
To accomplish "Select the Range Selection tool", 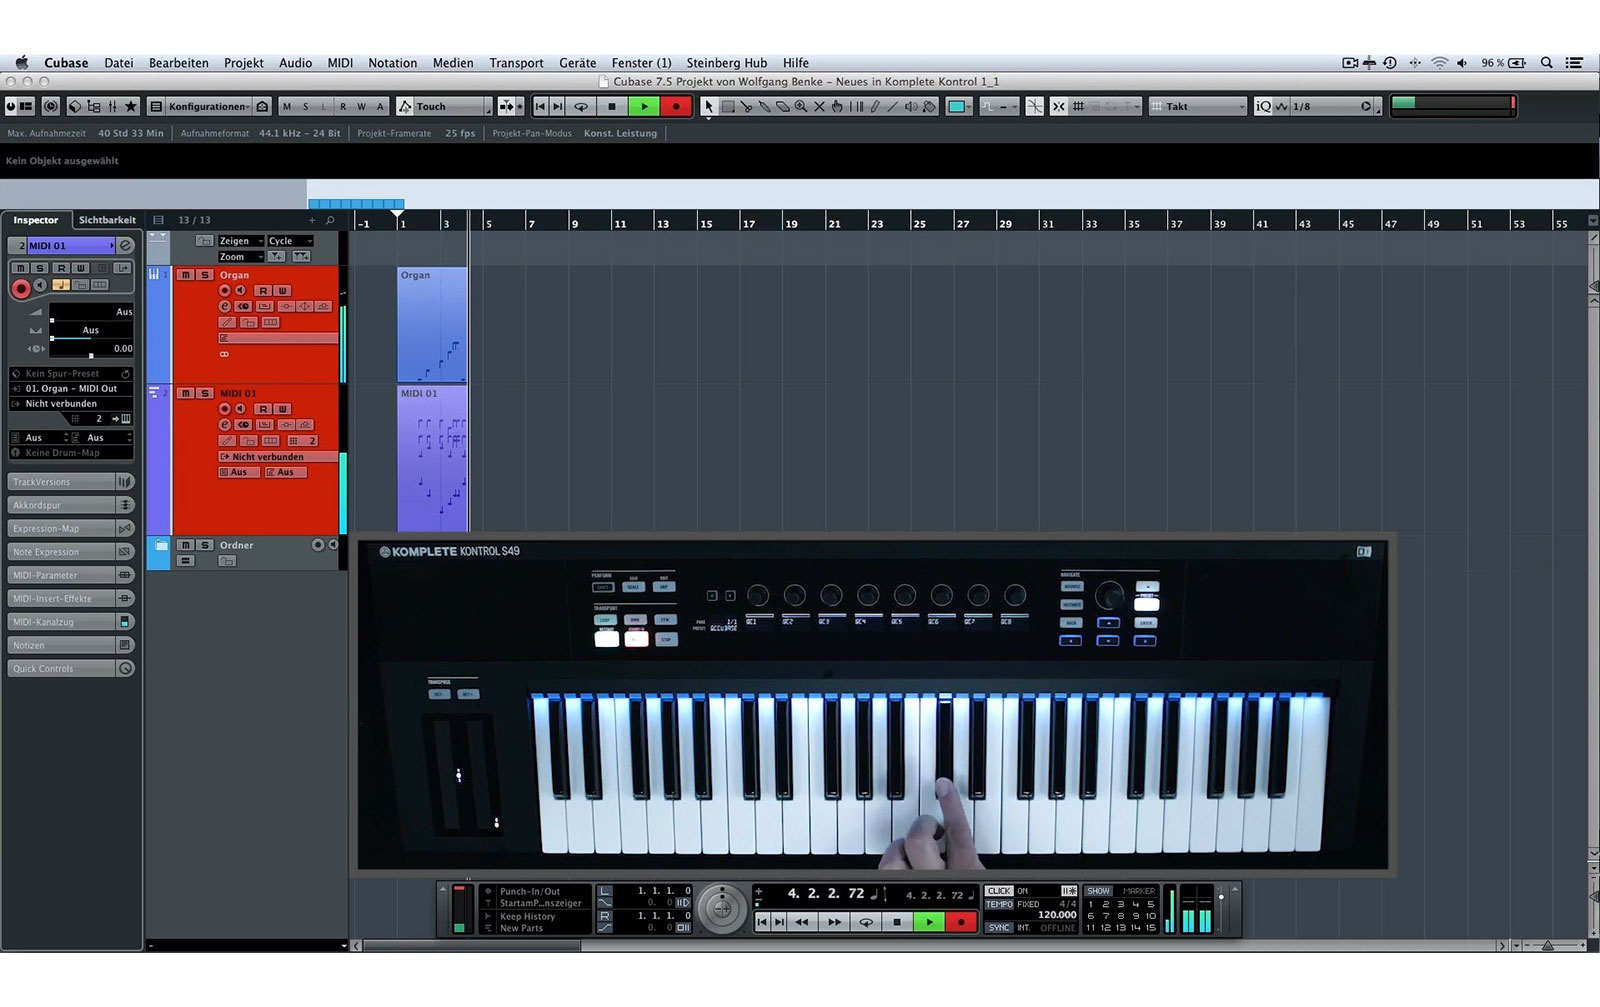I will pyautogui.click(x=728, y=106).
